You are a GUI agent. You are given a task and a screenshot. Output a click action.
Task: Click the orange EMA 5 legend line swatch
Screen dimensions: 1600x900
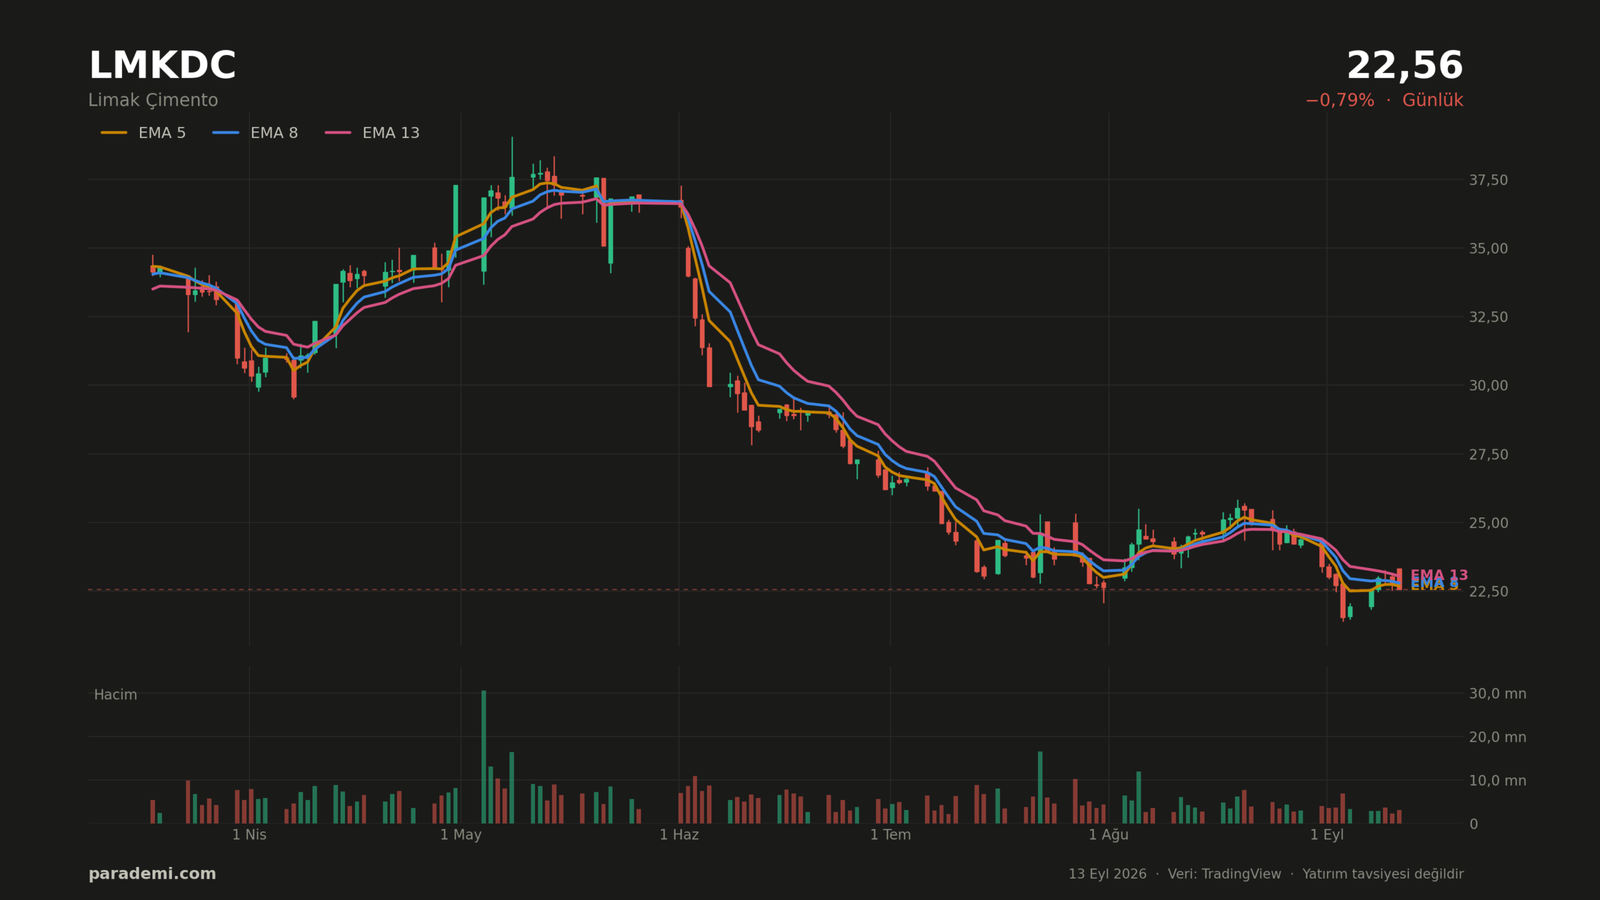tap(114, 133)
